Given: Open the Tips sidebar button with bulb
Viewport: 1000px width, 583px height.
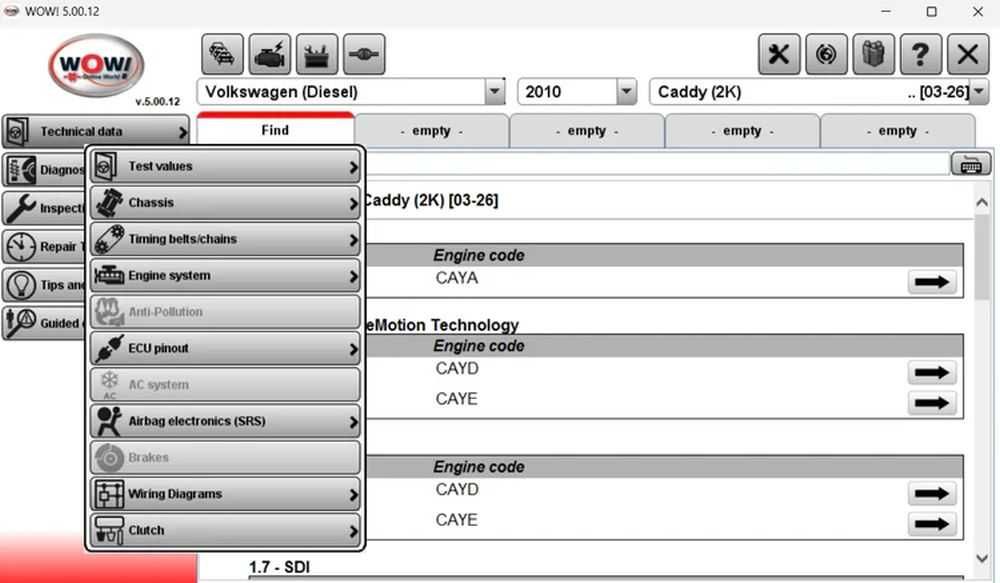Looking at the screenshot, I should pos(43,284).
